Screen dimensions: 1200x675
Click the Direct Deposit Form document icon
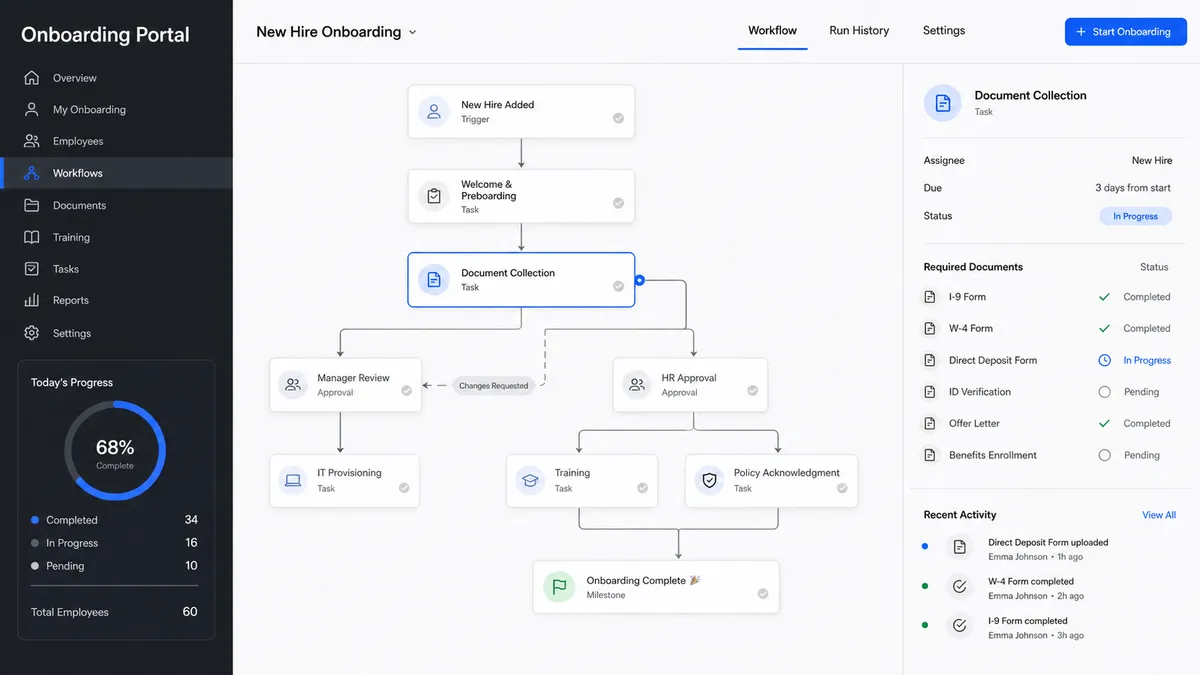(930, 360)
